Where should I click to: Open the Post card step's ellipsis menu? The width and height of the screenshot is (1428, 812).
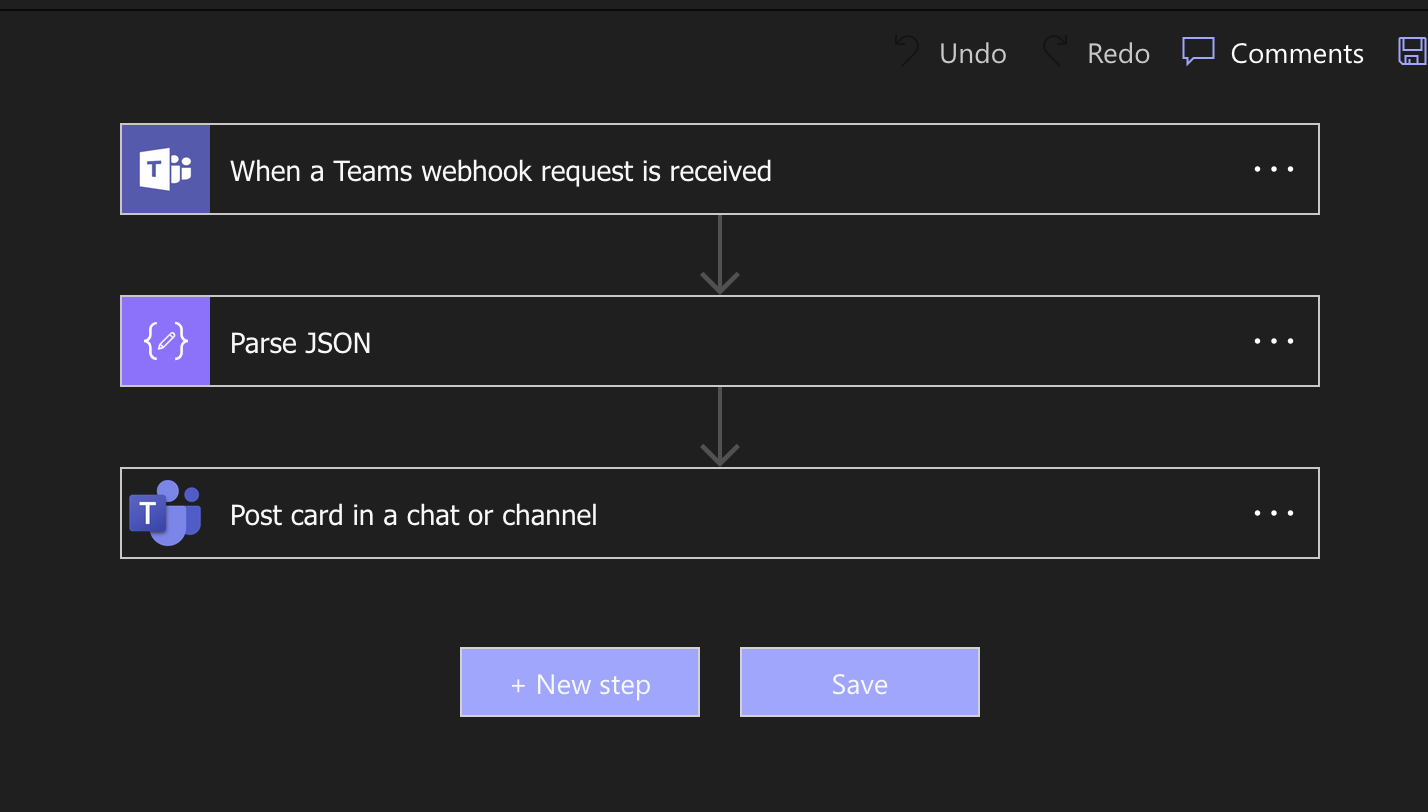[1274, 513]
